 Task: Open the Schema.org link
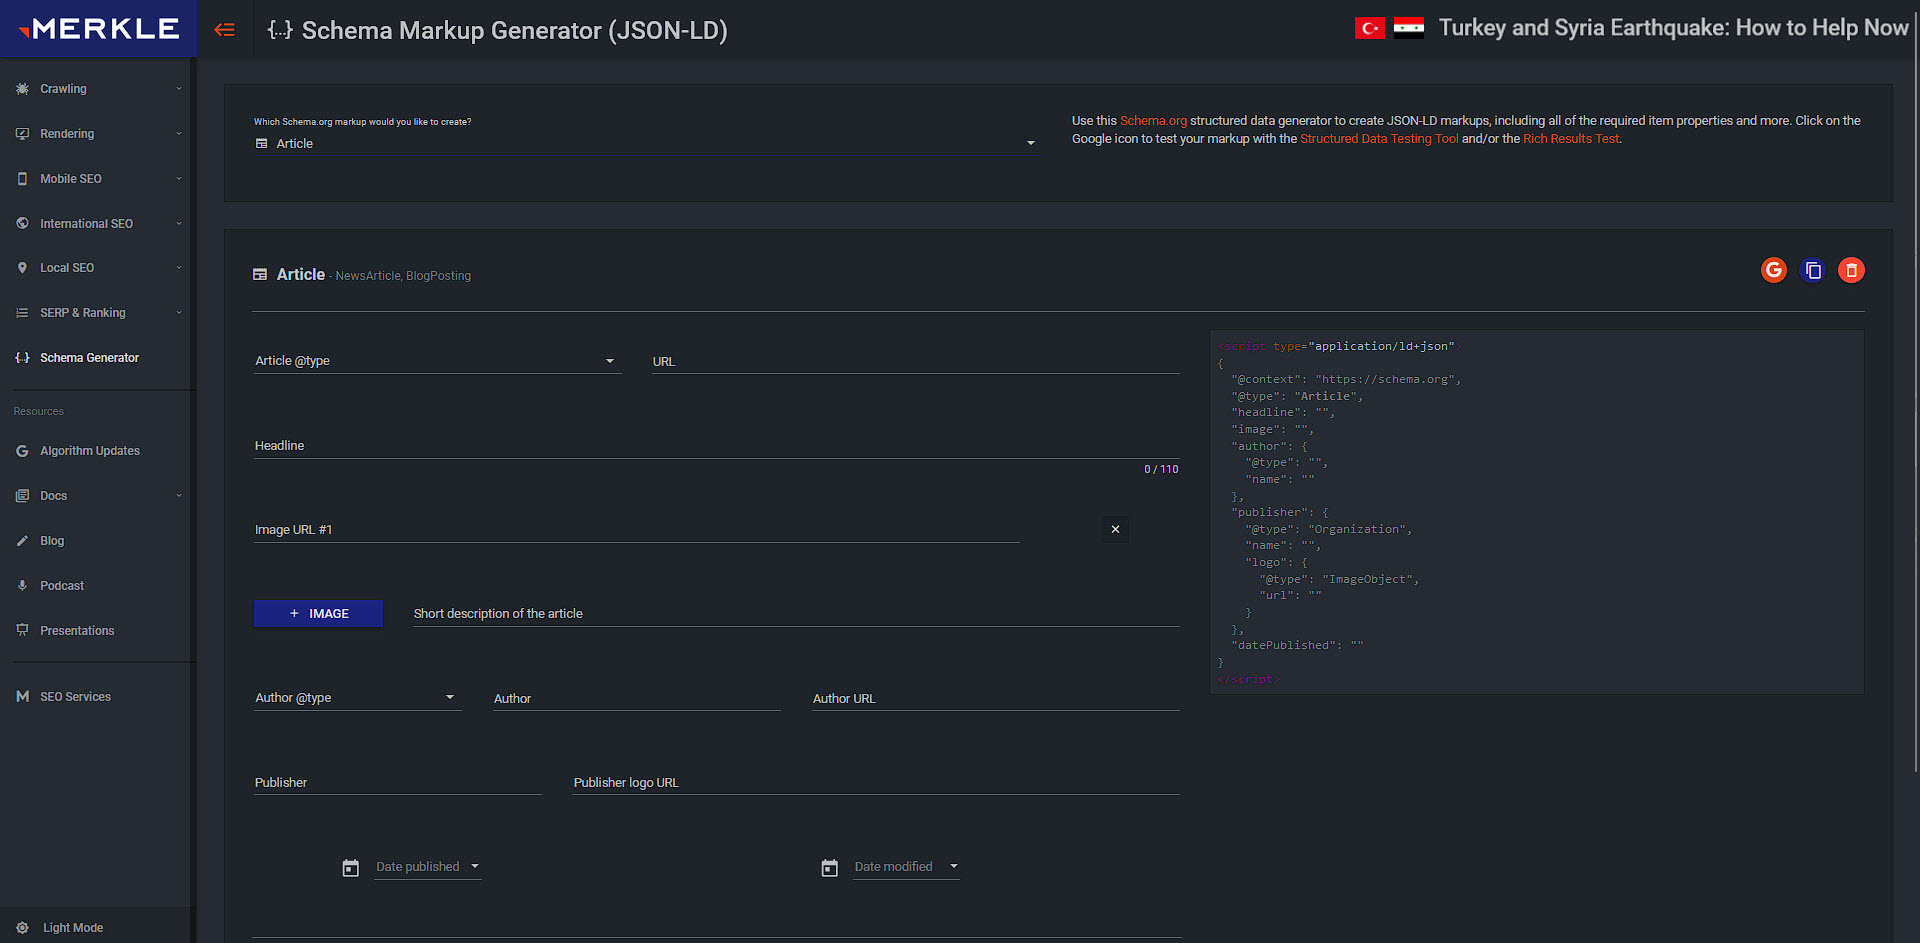(1153, 121)
